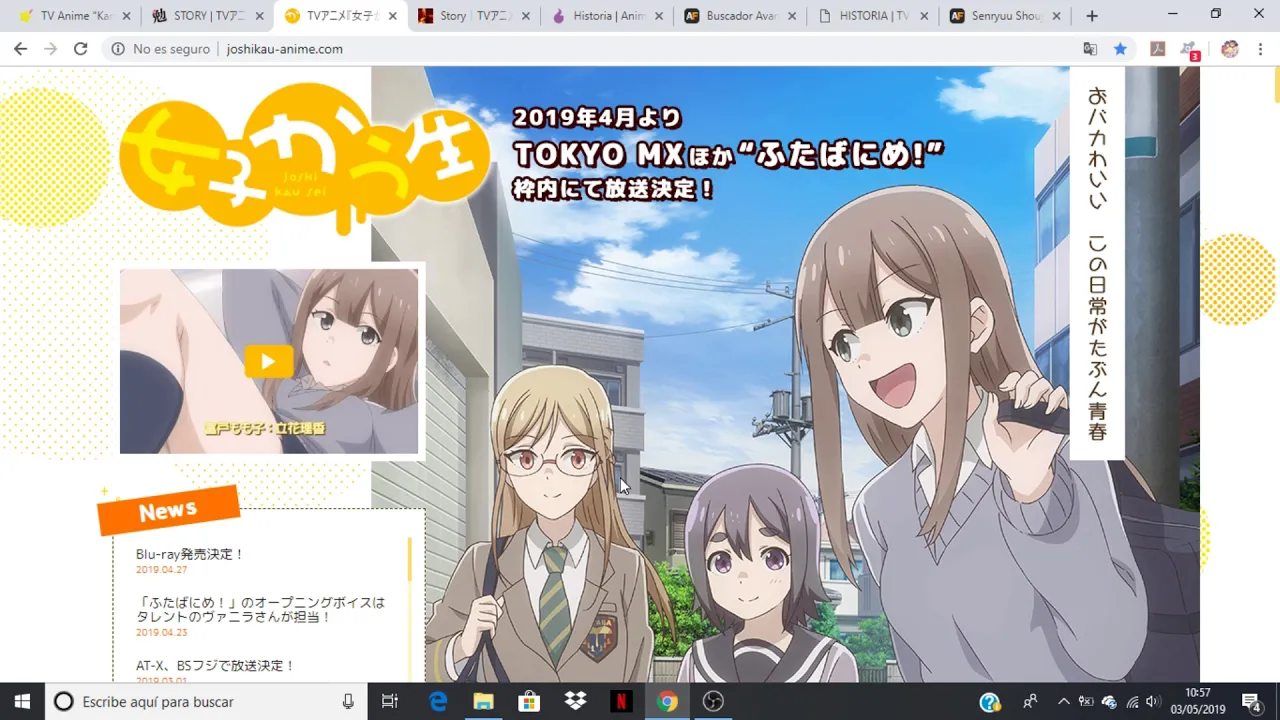Click the orange News heading
Viewport: 1280px width, 720px height.
168,511
